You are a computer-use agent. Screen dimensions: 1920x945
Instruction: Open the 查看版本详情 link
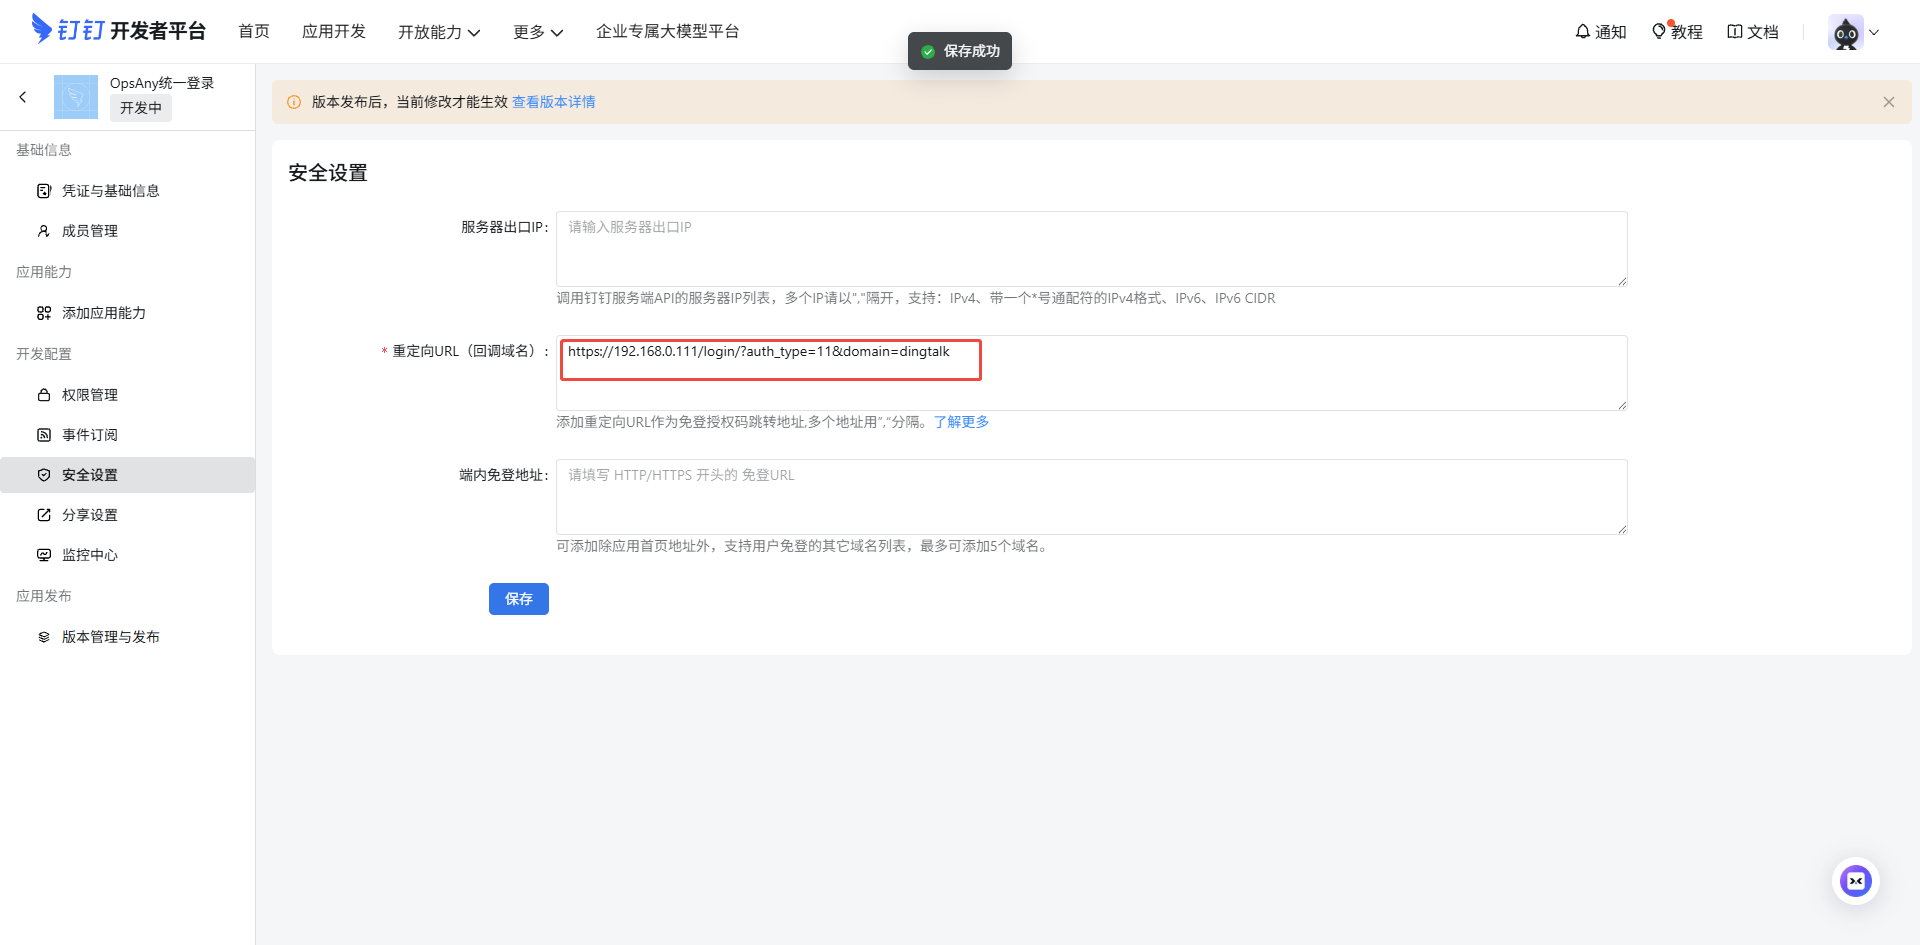tap(553, 102)
